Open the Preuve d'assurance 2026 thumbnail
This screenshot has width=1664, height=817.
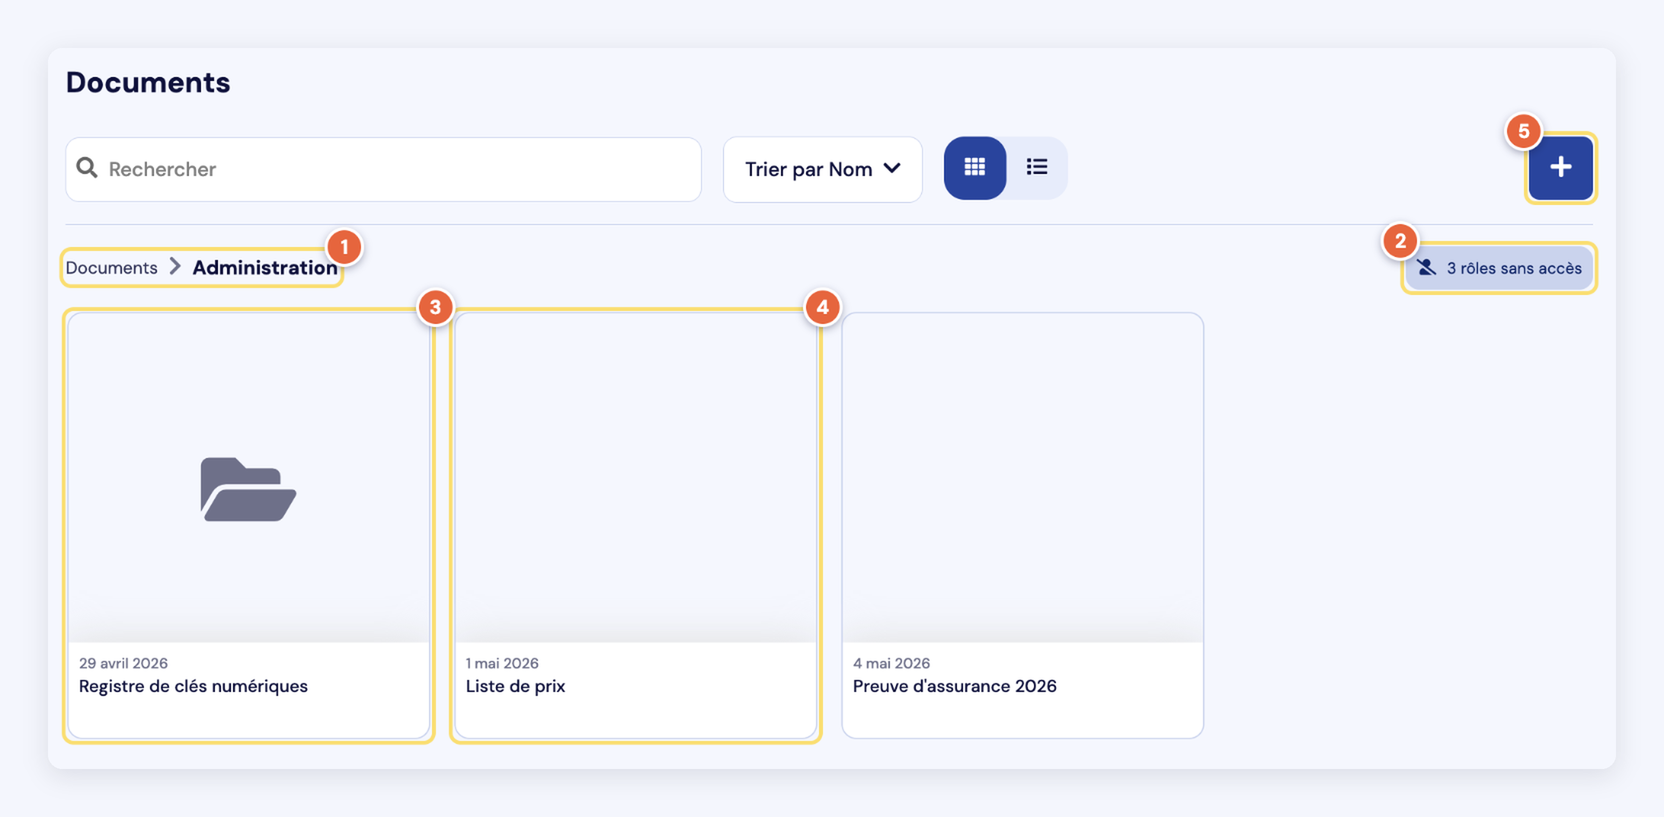[x=1023, y=478]
